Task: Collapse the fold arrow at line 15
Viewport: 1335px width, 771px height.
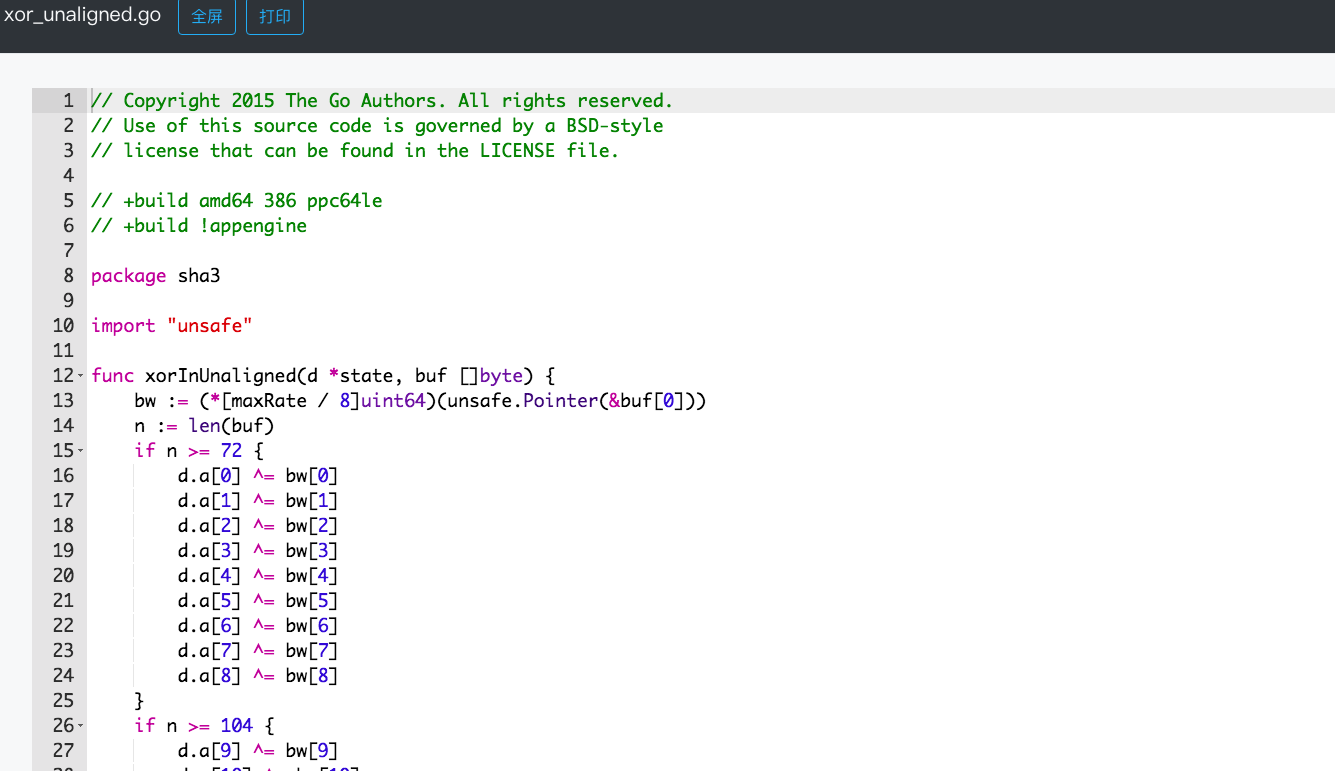Action: click(x=81, y=451)
